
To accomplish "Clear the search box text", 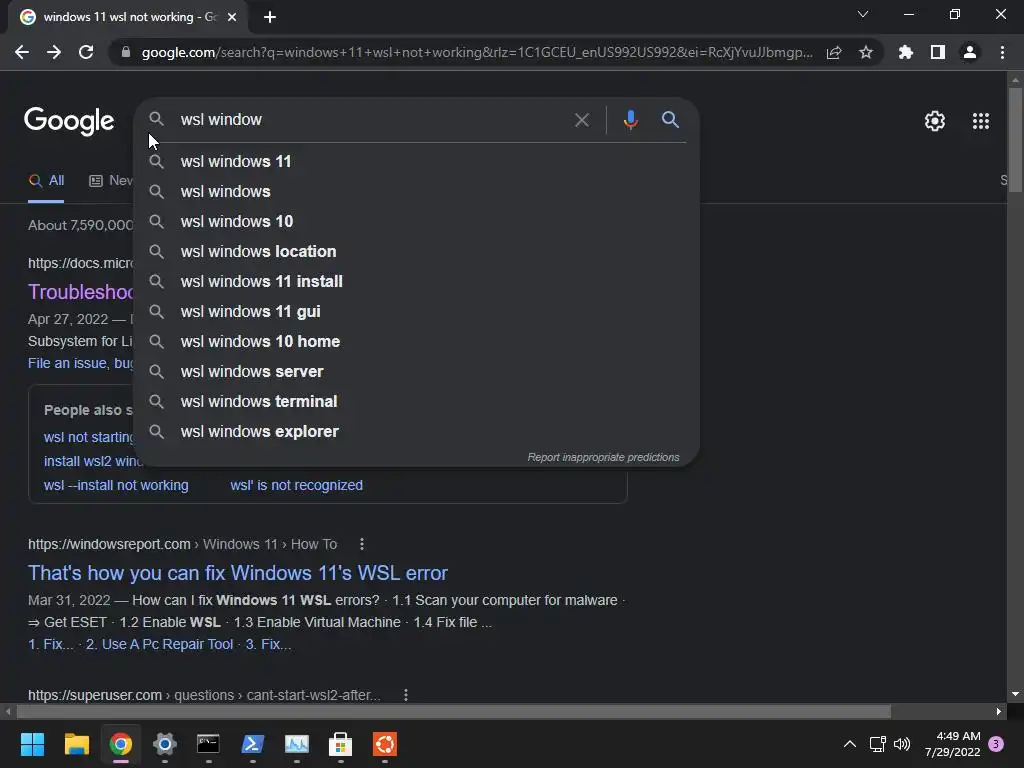I will coord(582,120).
